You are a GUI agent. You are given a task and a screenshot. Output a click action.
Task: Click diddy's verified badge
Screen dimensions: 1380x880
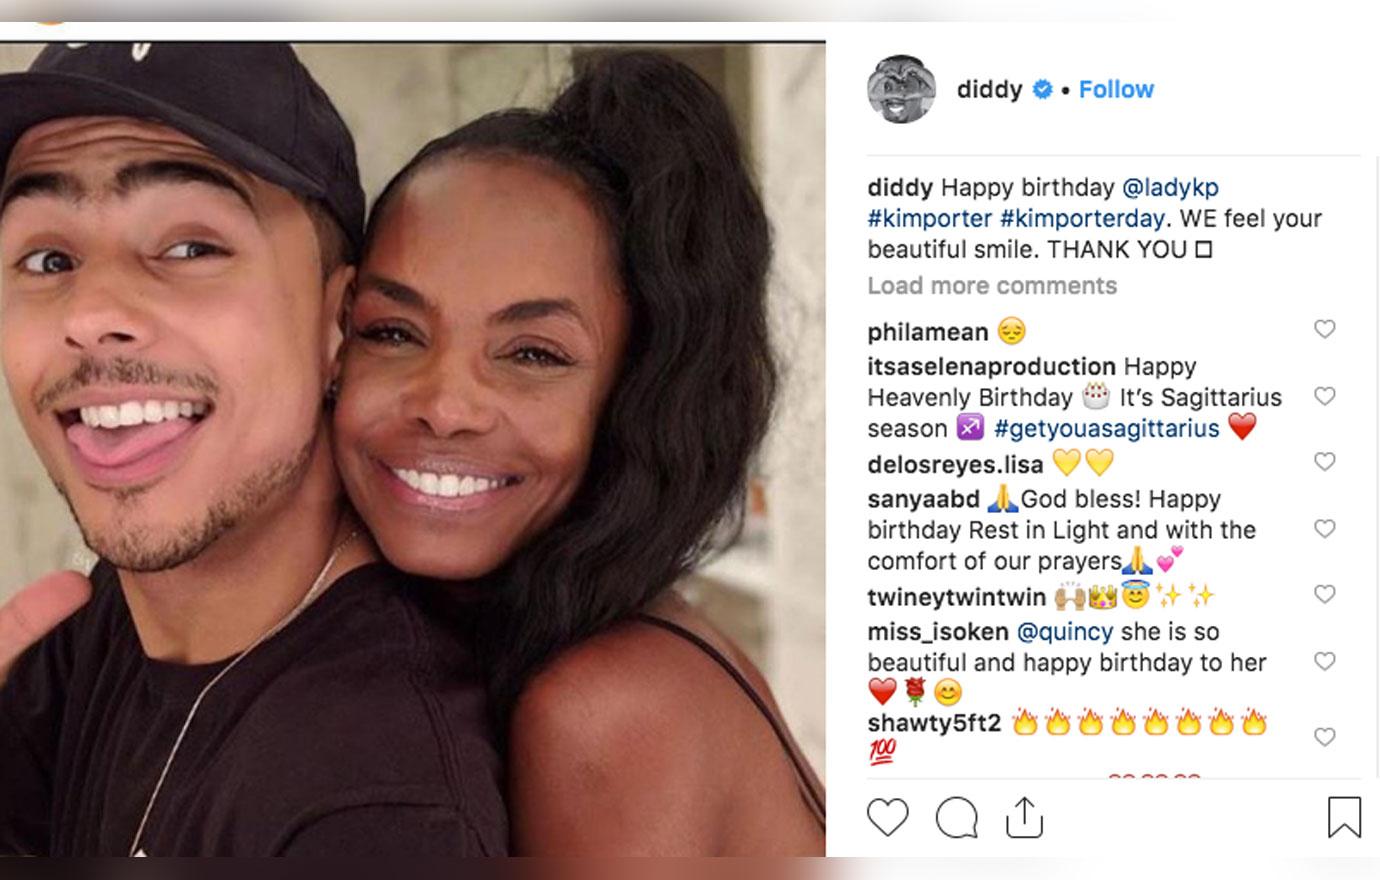click(1040, 89)
